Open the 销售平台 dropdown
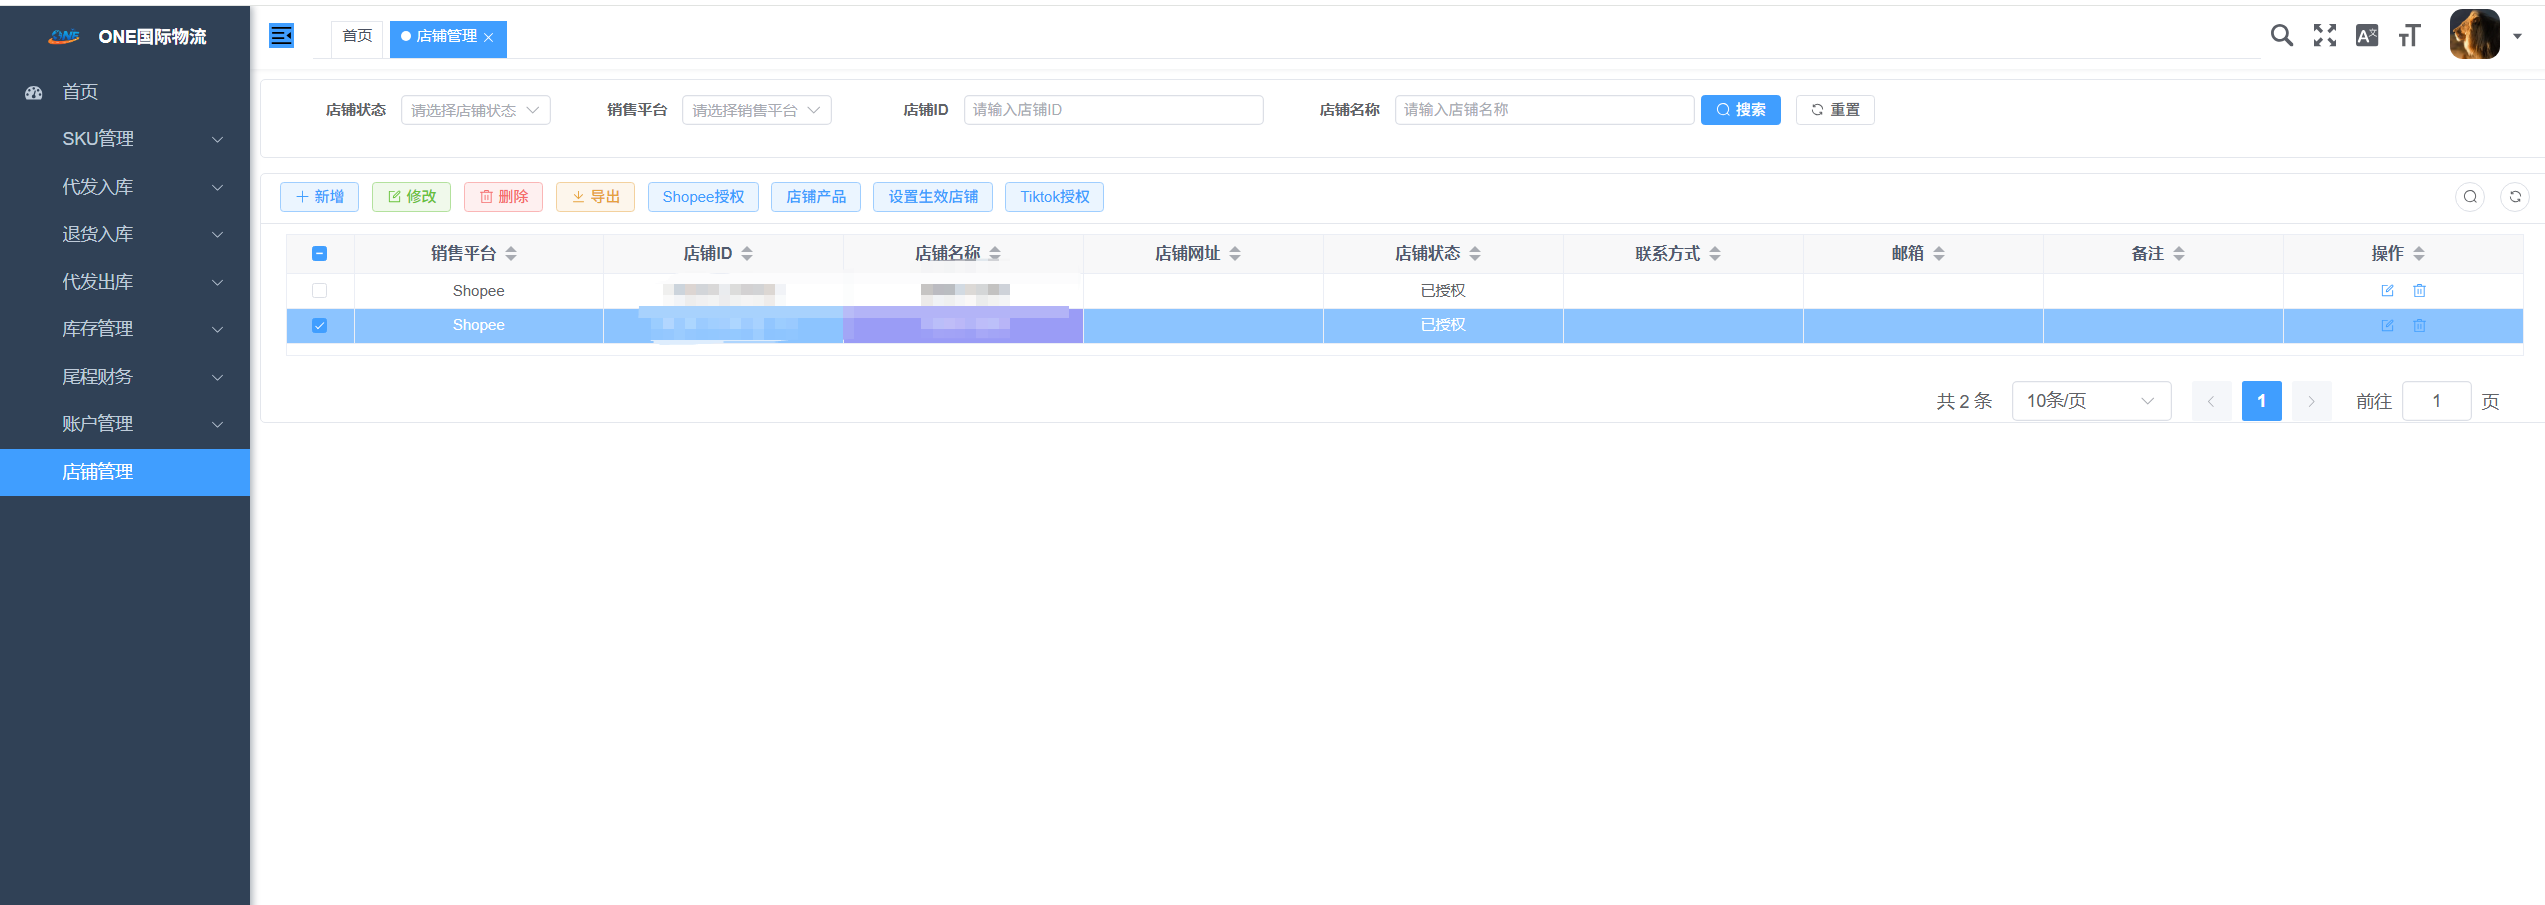 756,110
